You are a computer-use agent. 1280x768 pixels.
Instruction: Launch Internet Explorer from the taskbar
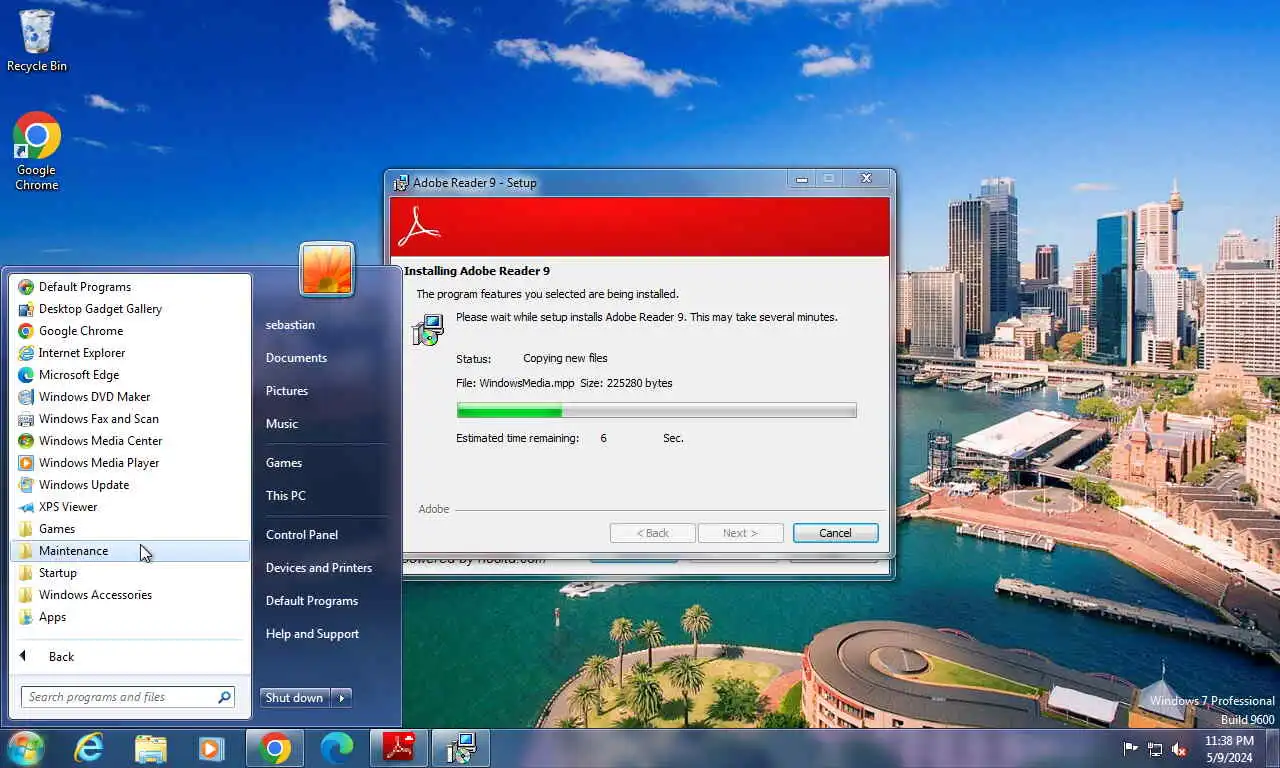coord(89,748)
